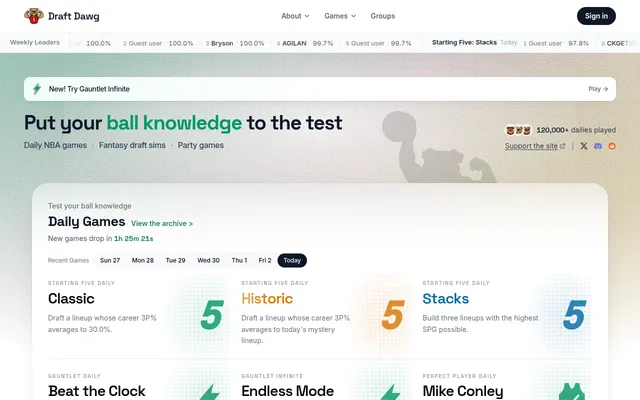This screenshot has height=400, width=640.
Task: Select the Tue 29 date tab
Action: 176,260
